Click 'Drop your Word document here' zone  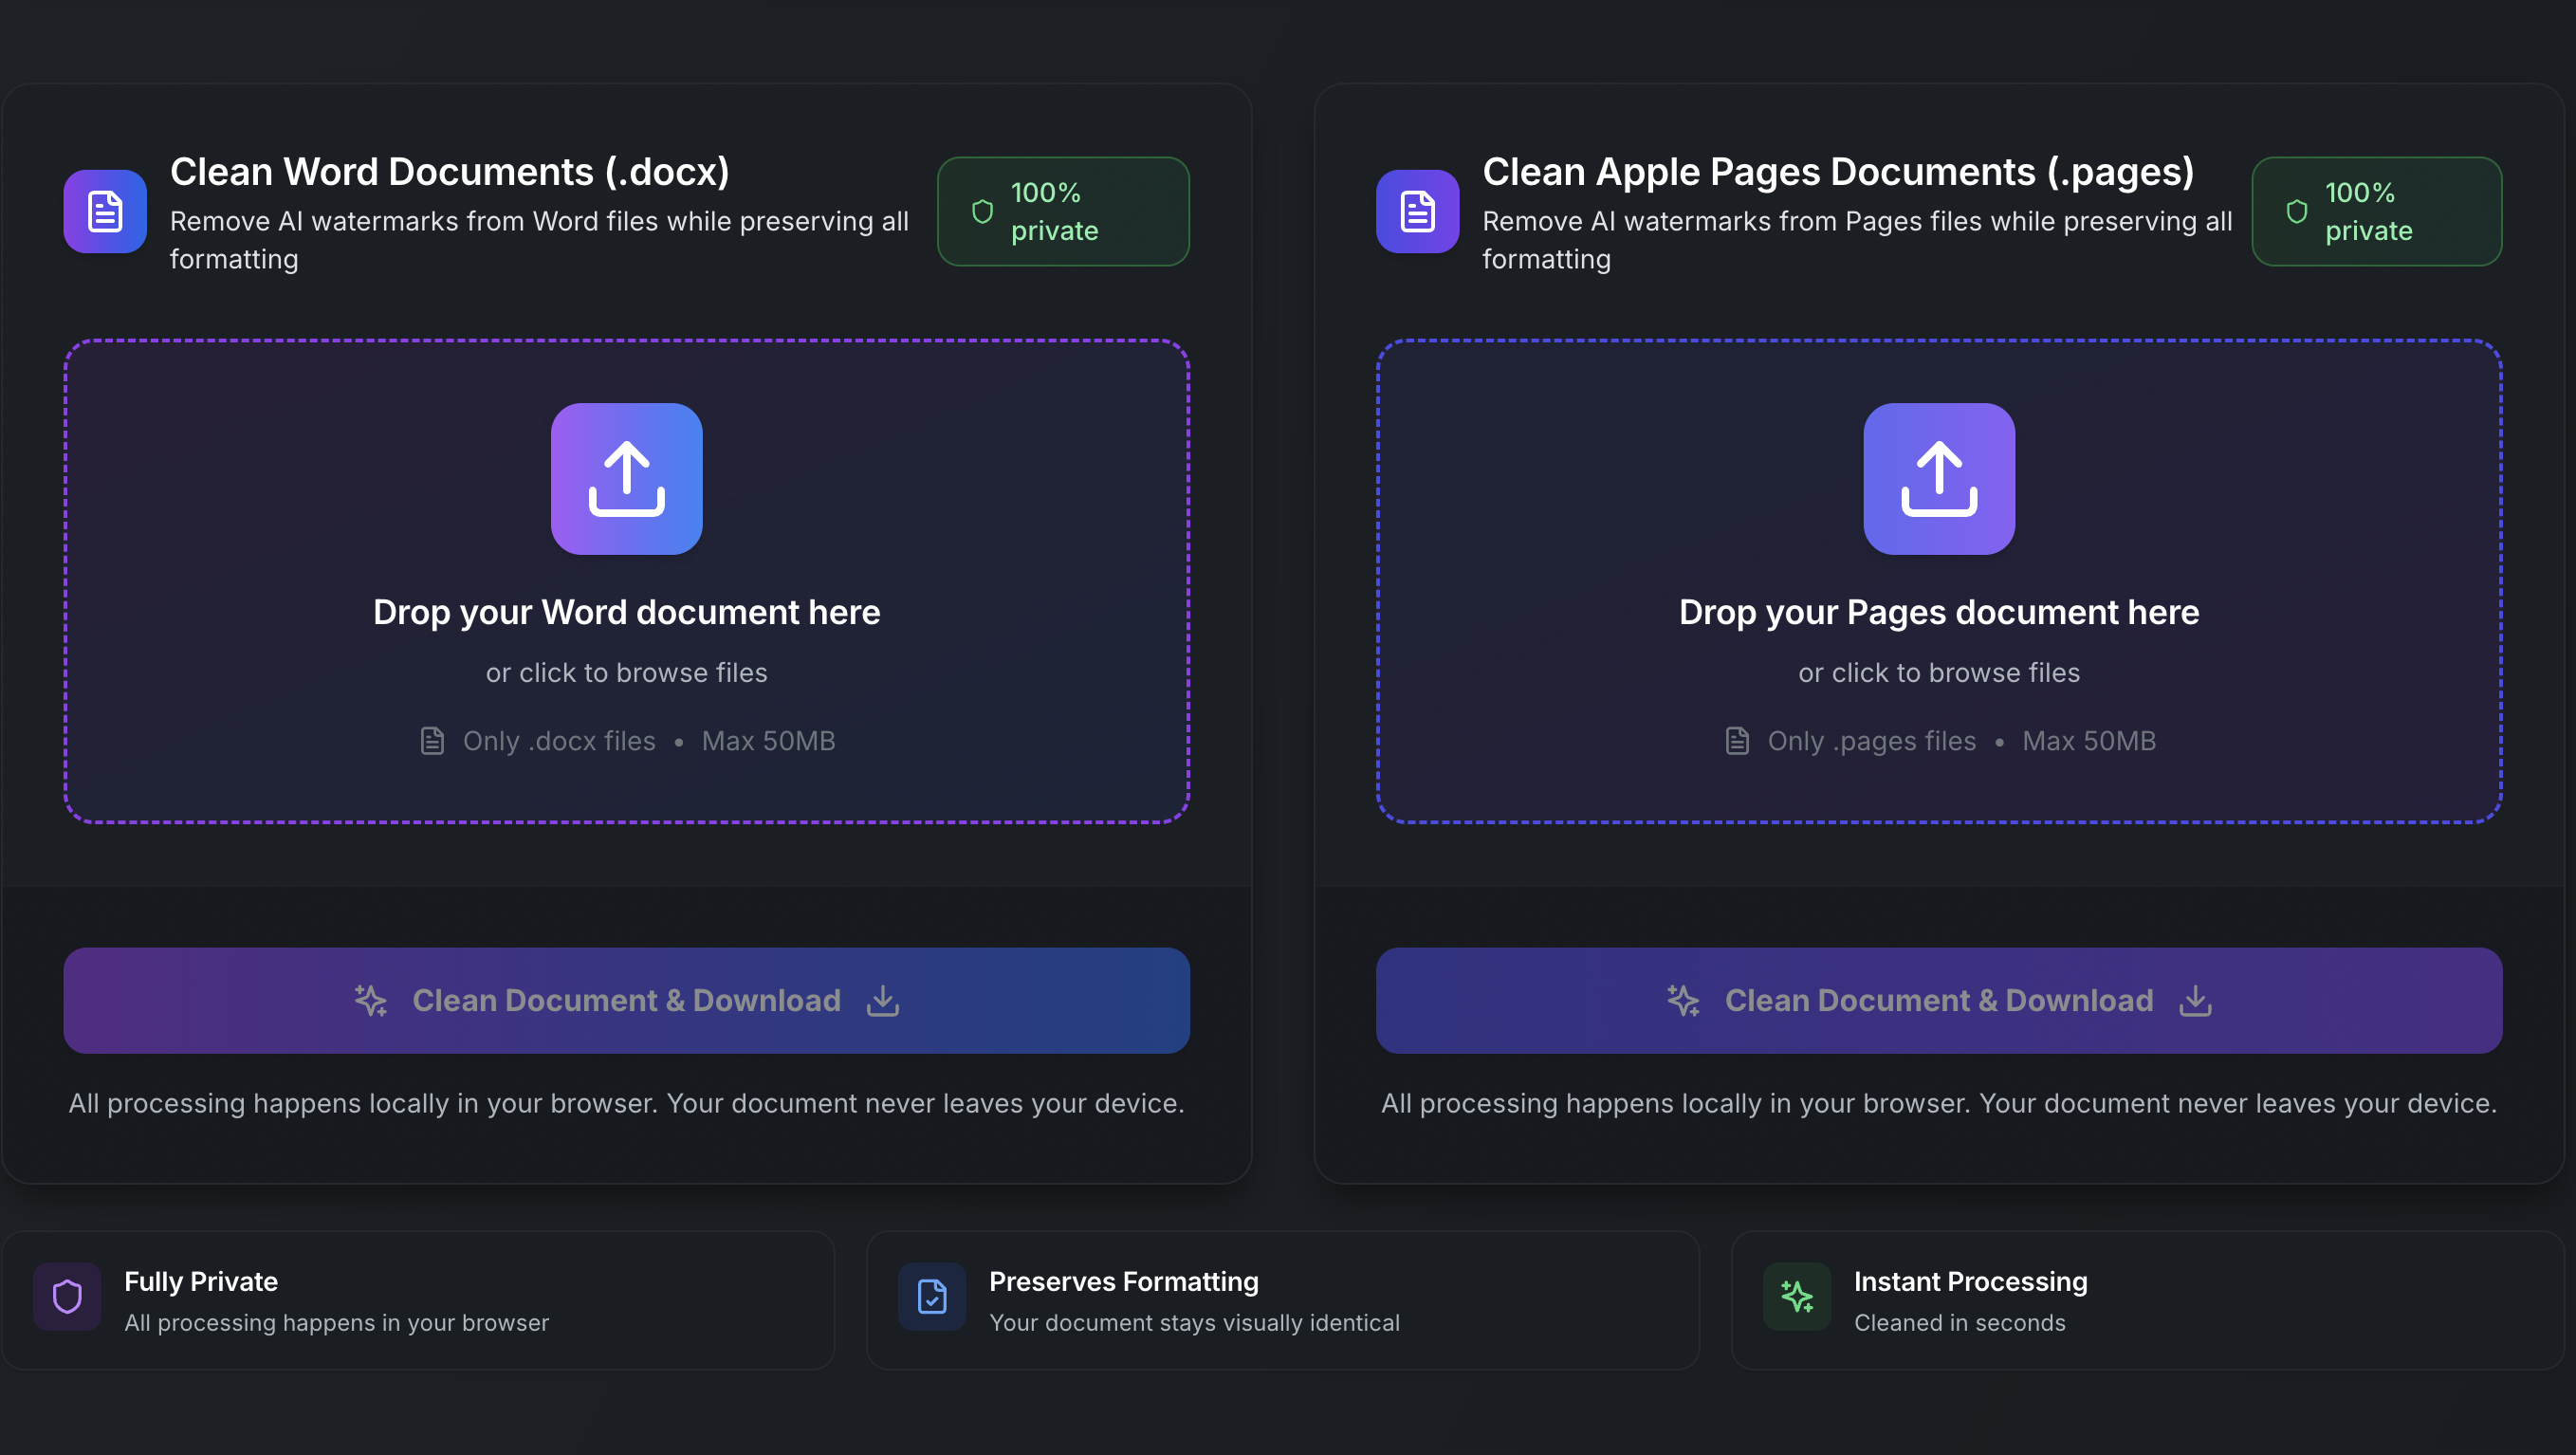coord(626,612)
